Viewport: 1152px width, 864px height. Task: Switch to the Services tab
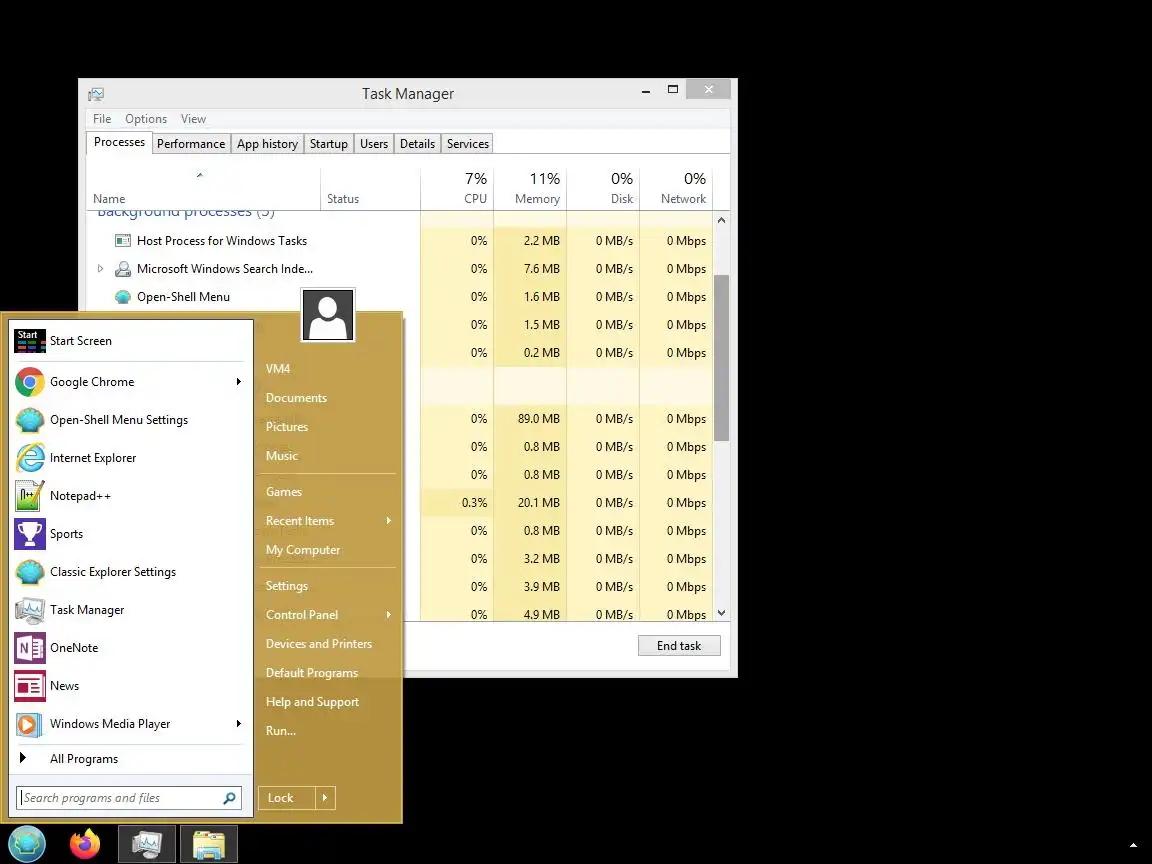coord(468,144)
